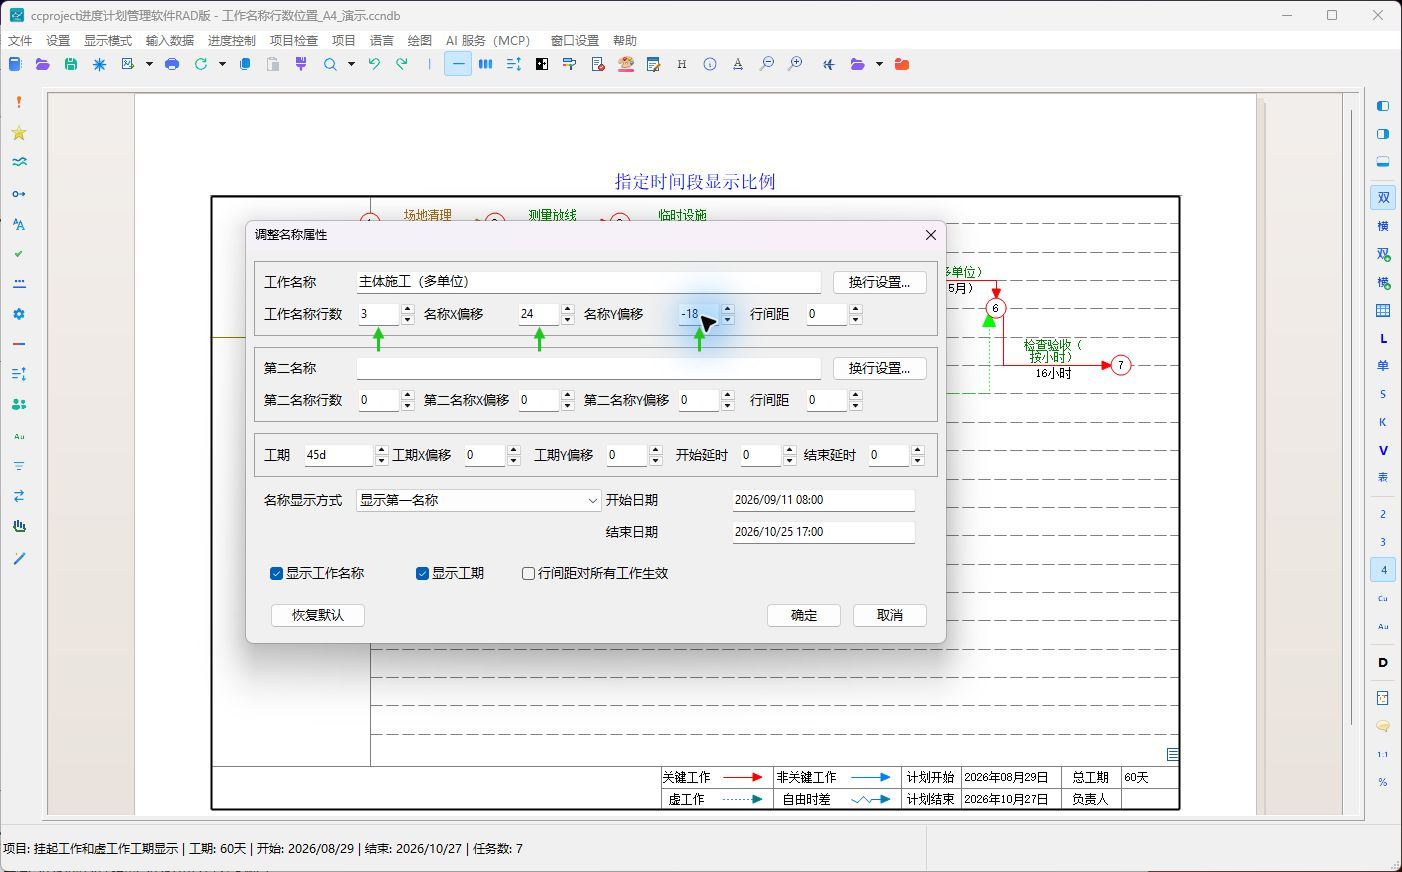Open the 项目检查 menu
This screenshot has width=1402, height=872.
pos(294,40)
